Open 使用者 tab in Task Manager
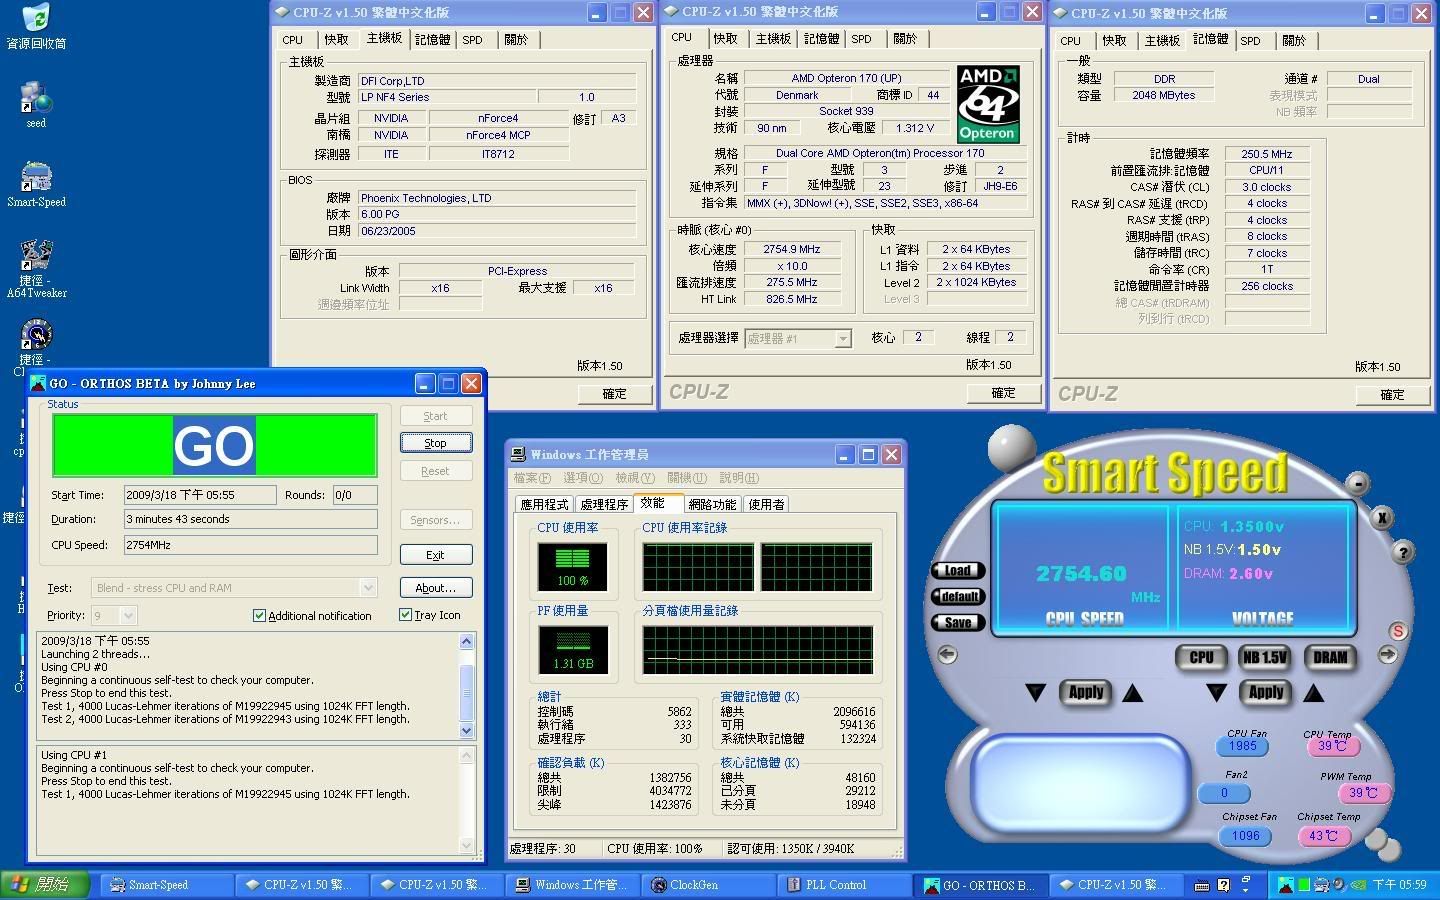Screen dimensions: 1440x900 [766, 504]
